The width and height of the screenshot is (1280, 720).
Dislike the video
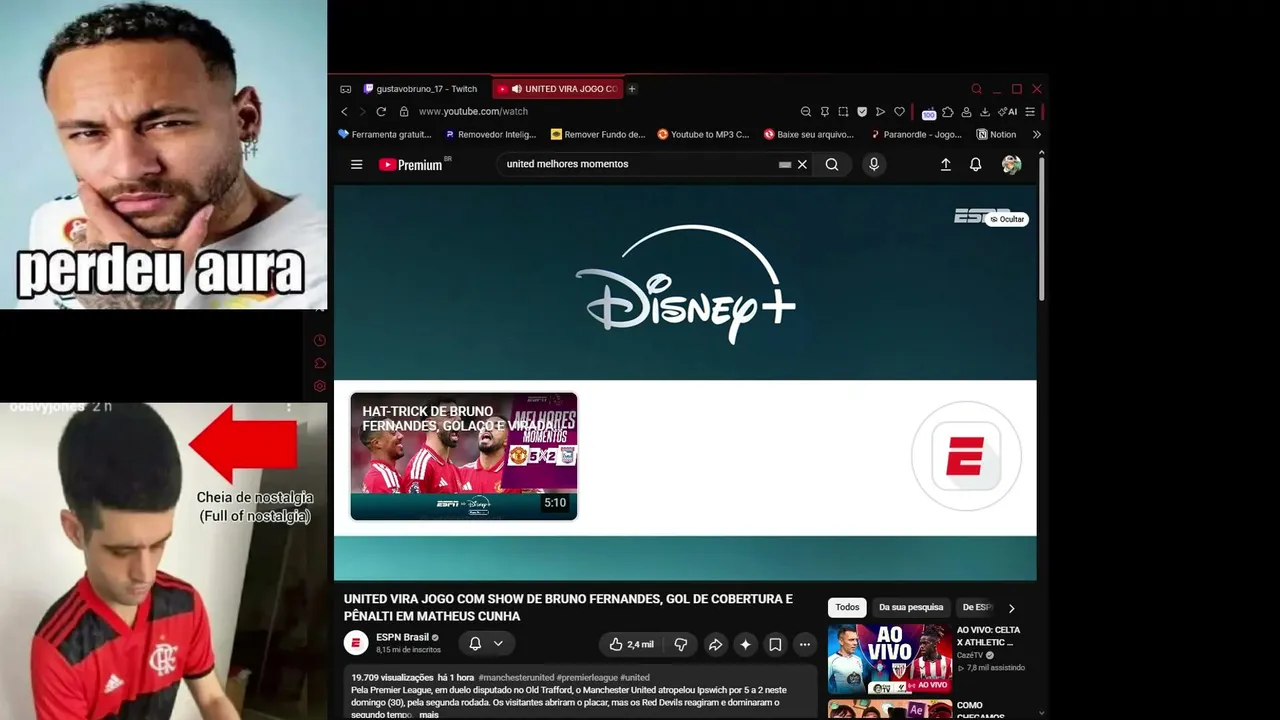pos(681,644)
